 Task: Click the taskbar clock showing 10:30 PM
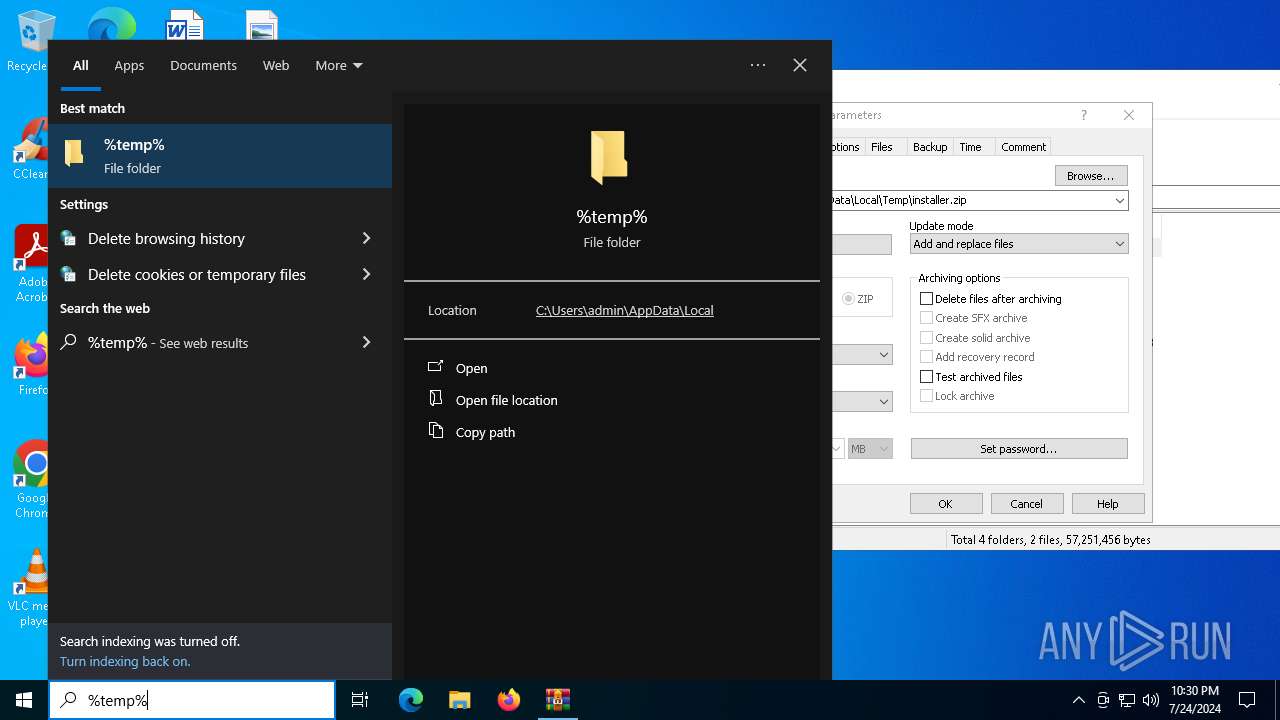pyautogui.click(x=1194, y=700)
